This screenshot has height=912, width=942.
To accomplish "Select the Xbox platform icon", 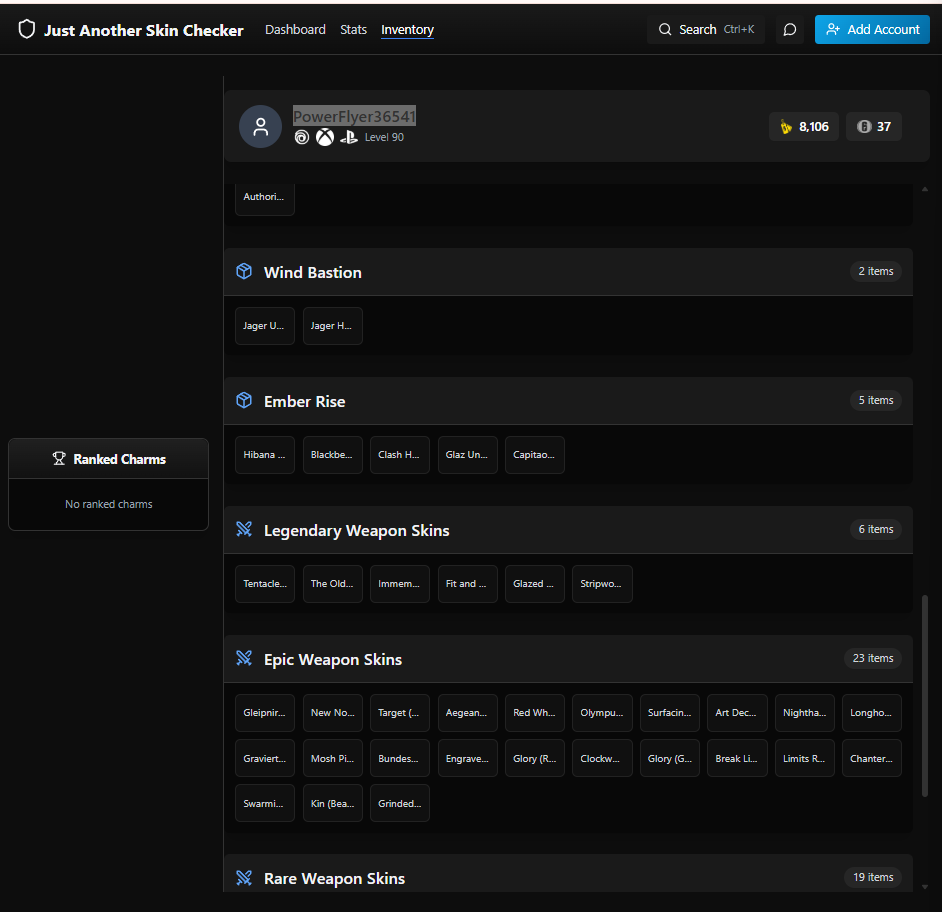I will click(x=325, y=138).
